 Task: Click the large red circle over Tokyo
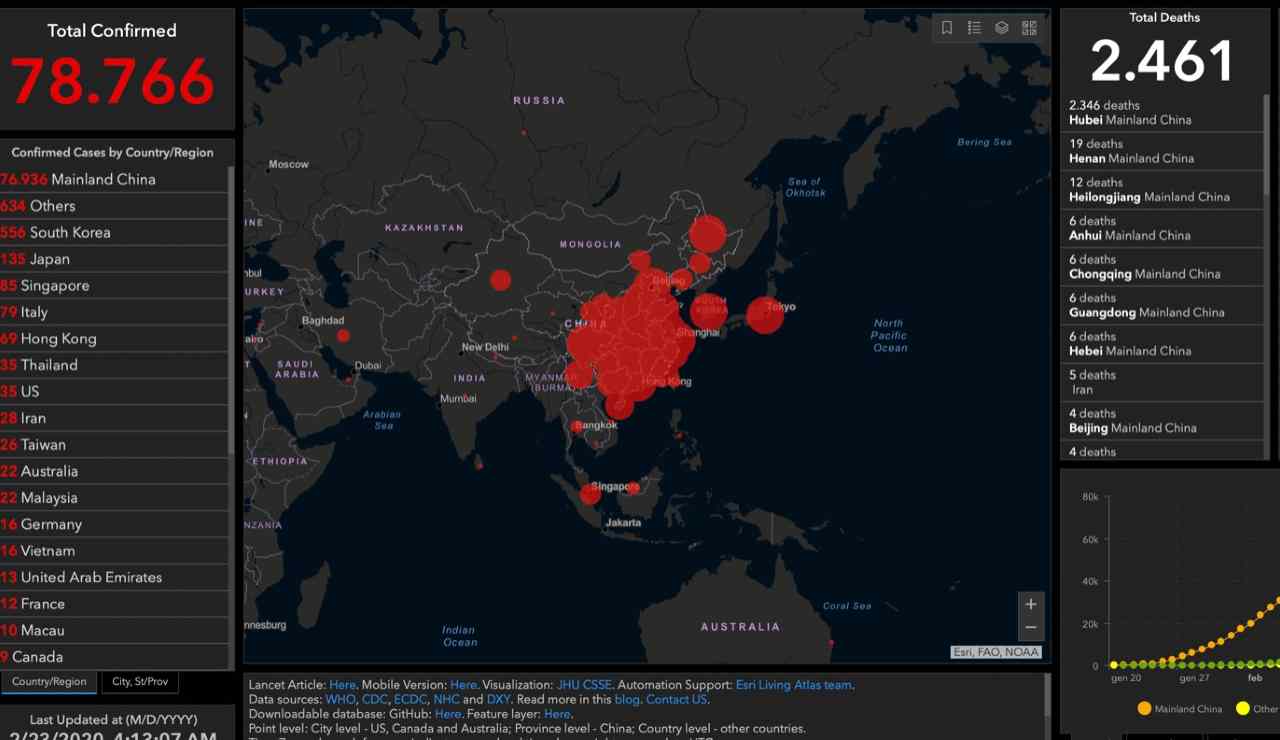tap(764, 315)
